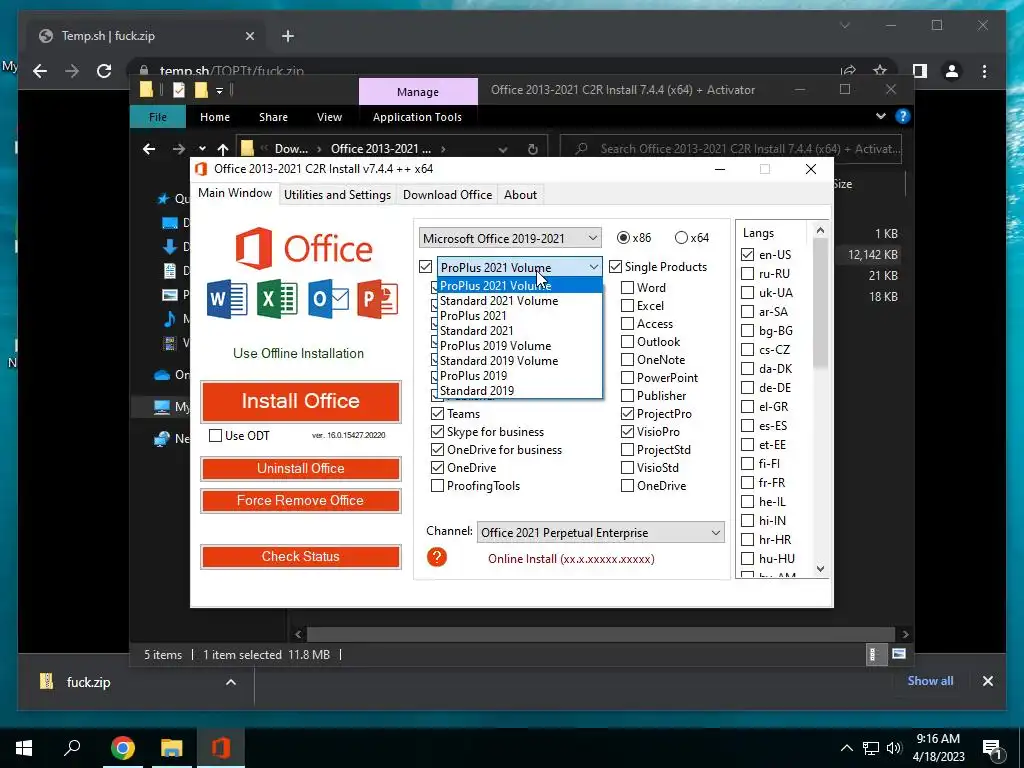Close the Temp.sh Chrome tab
Screen dimensions: 1024x768
(x=249, y=36)
